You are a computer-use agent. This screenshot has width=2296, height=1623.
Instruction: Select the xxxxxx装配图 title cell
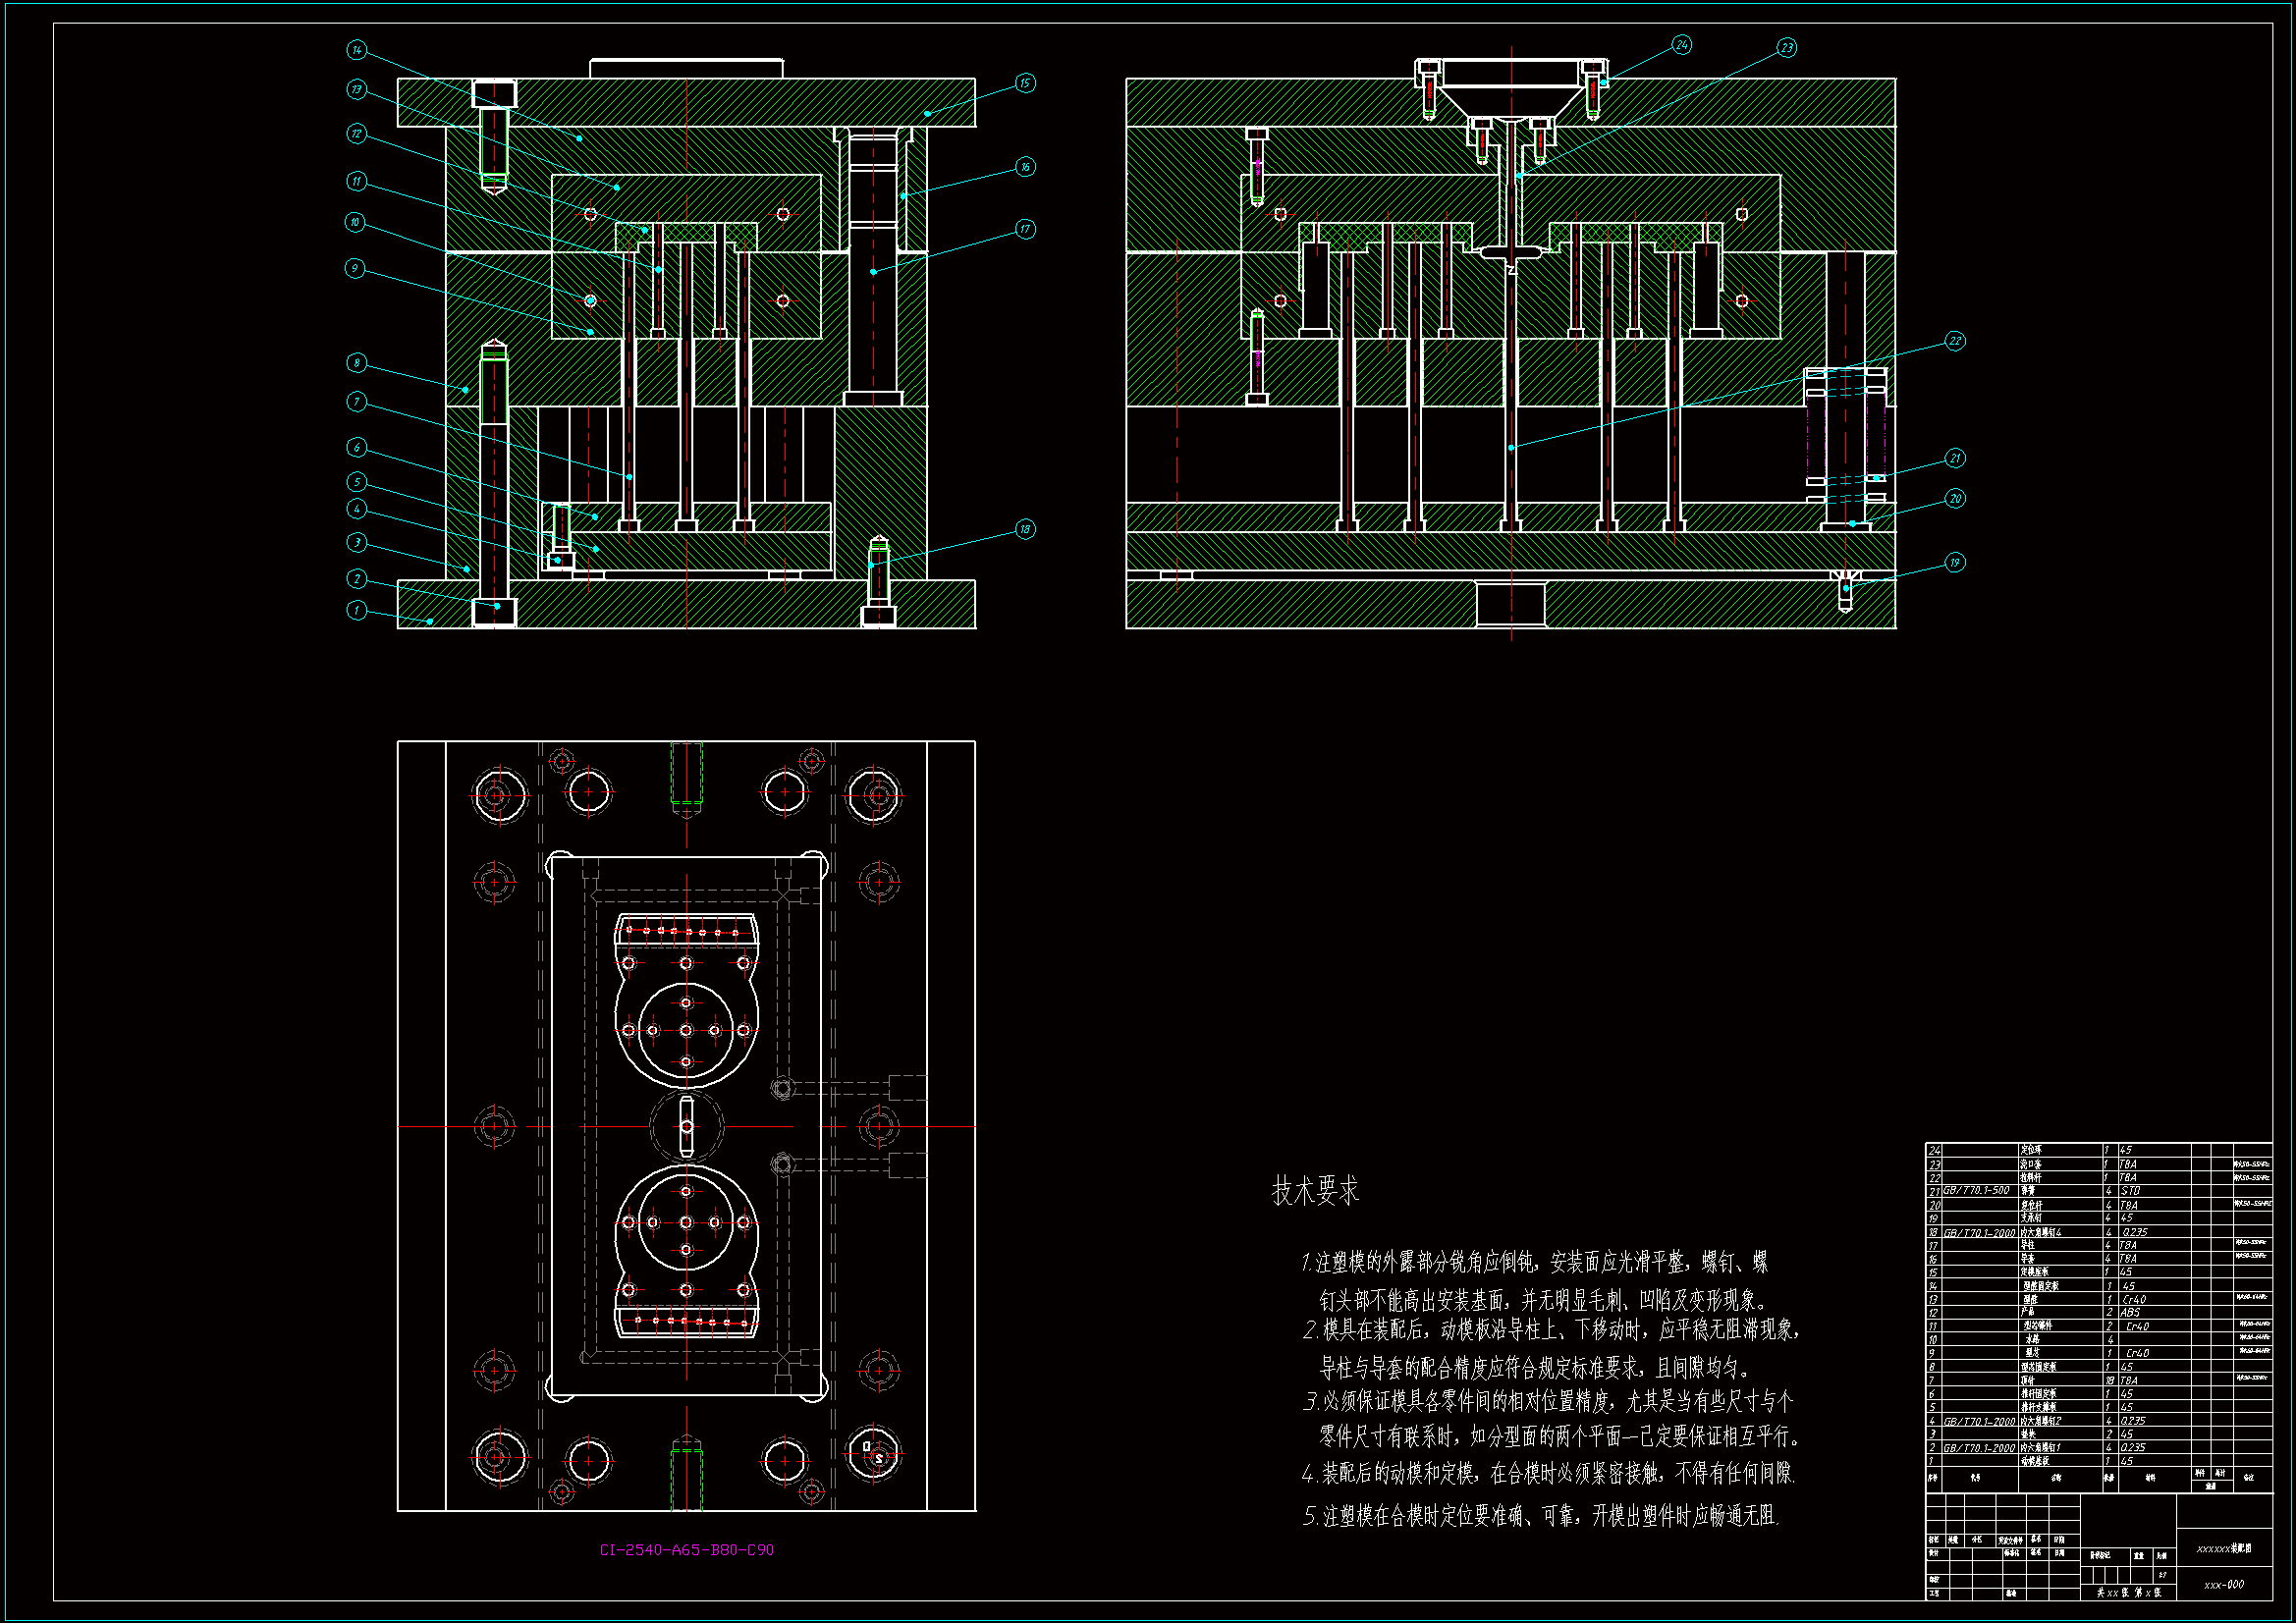click(2224, 1548)
